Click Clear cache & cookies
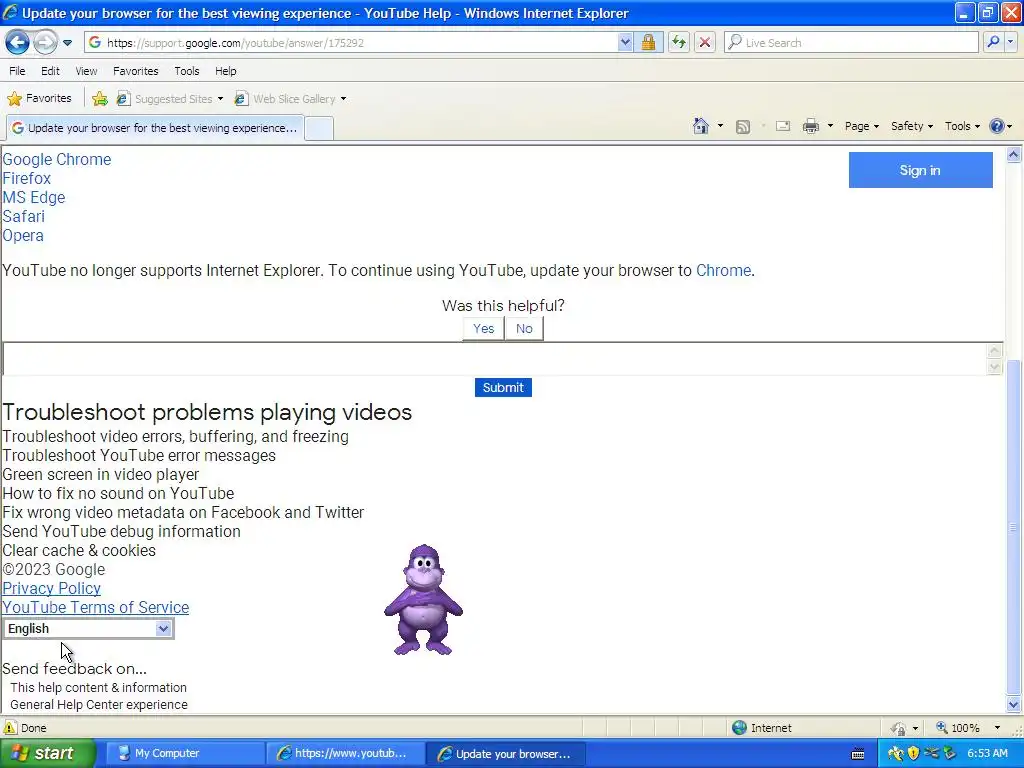The image size is (1024, 768). (79, 551)
